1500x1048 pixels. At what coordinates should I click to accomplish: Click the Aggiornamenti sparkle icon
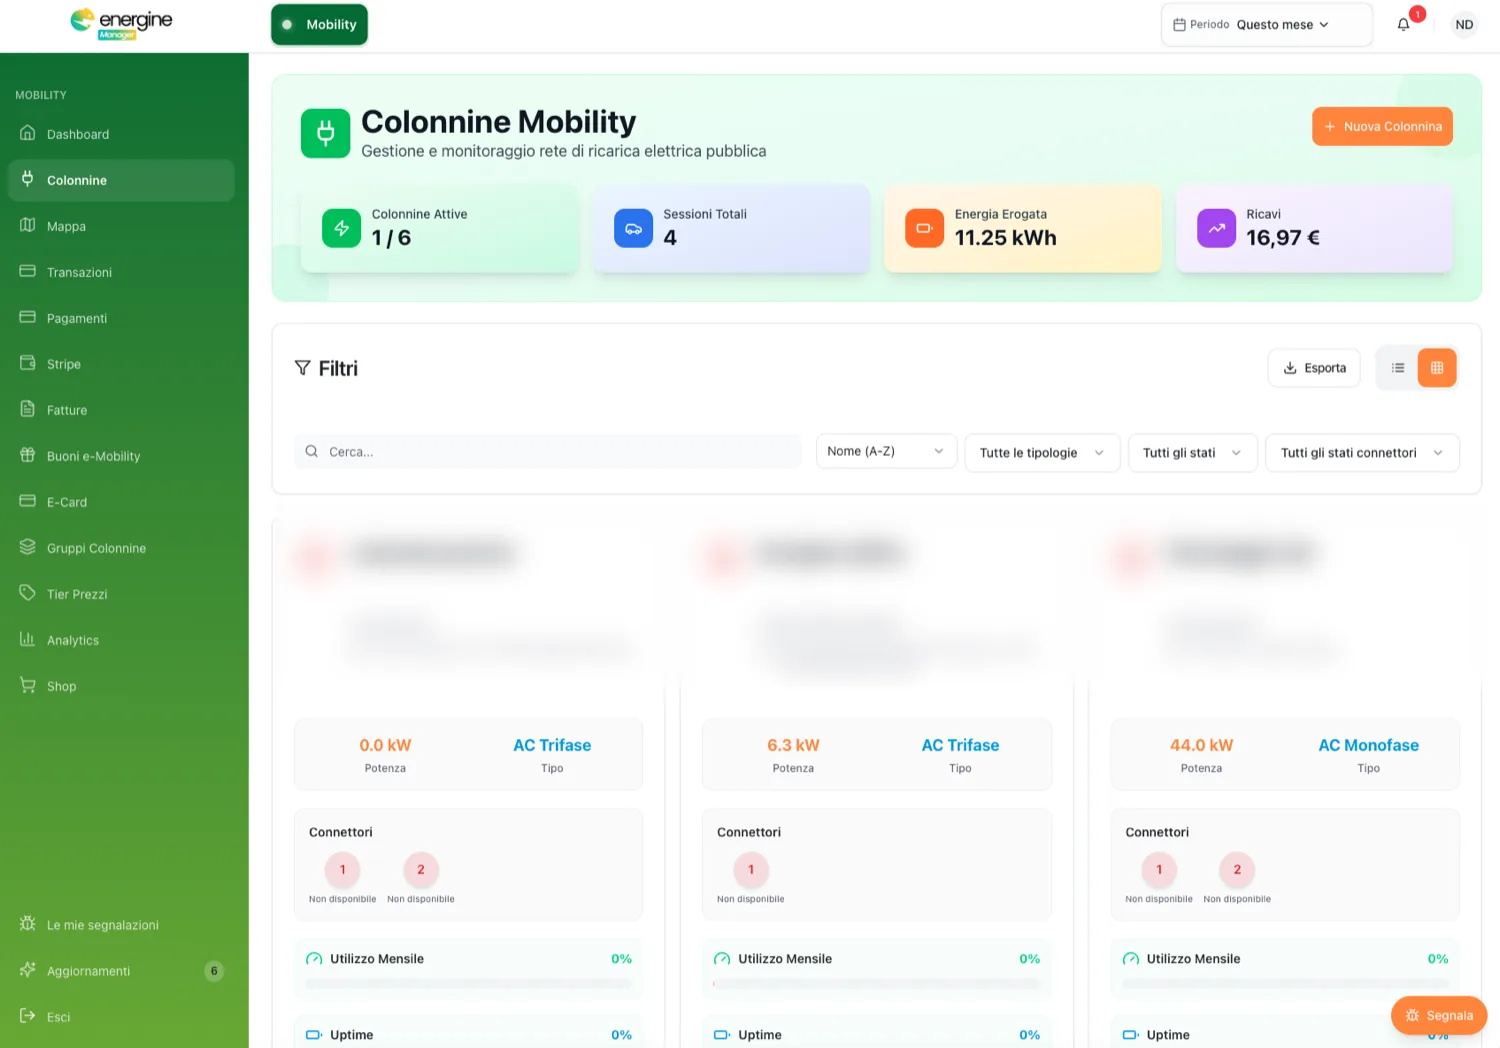pos(28,970)
